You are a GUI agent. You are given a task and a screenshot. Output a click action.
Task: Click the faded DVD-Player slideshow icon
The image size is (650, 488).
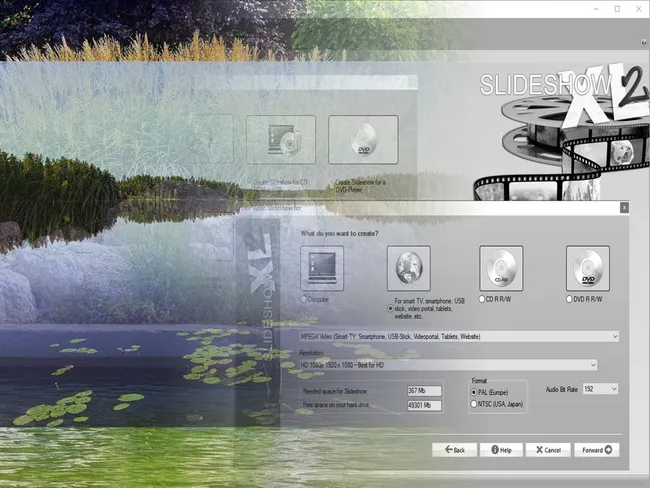point(363,140)
